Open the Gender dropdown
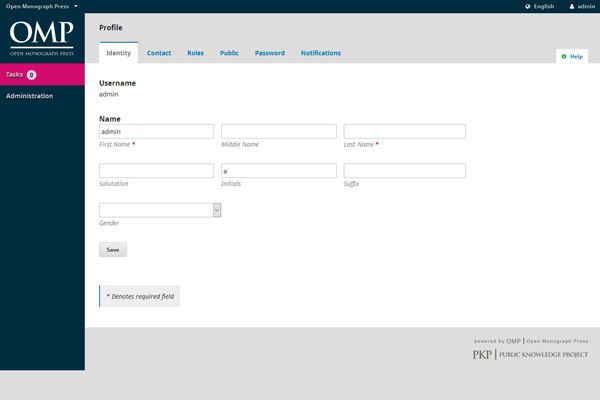600x400 pixels. [160, 210]
